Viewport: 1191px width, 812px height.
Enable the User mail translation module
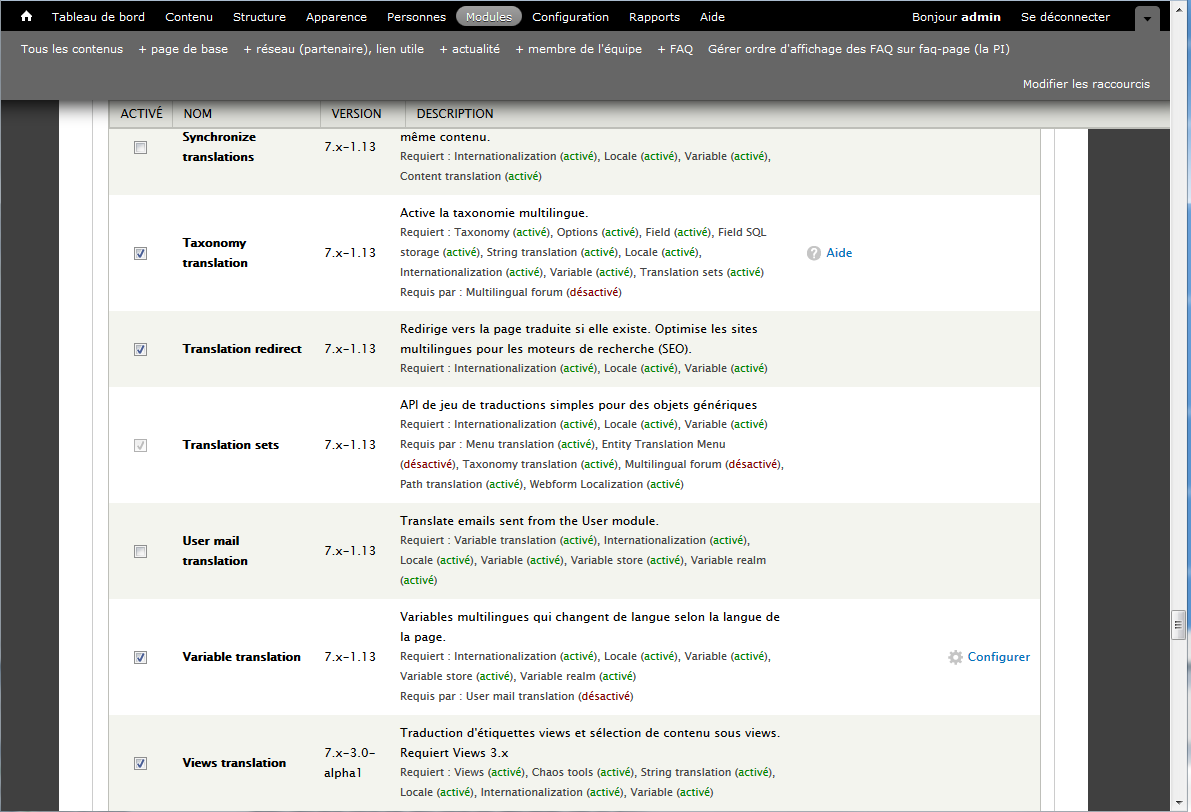(x=141, y=551)
